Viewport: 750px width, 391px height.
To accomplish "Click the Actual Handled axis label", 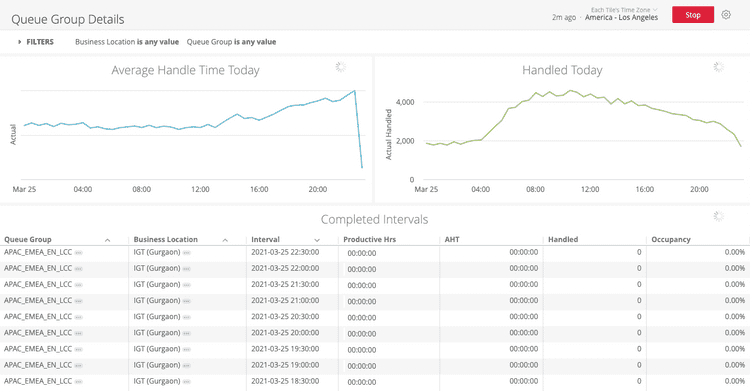I will coord(388,134).
